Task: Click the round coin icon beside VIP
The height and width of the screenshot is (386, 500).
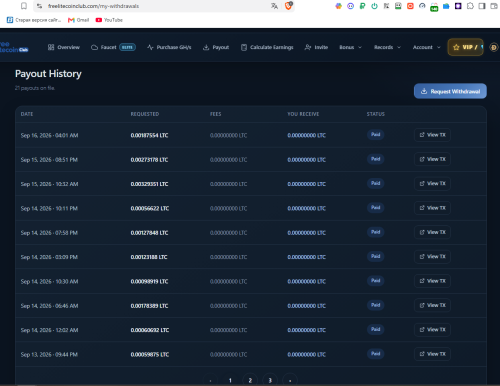Action: 494,48
